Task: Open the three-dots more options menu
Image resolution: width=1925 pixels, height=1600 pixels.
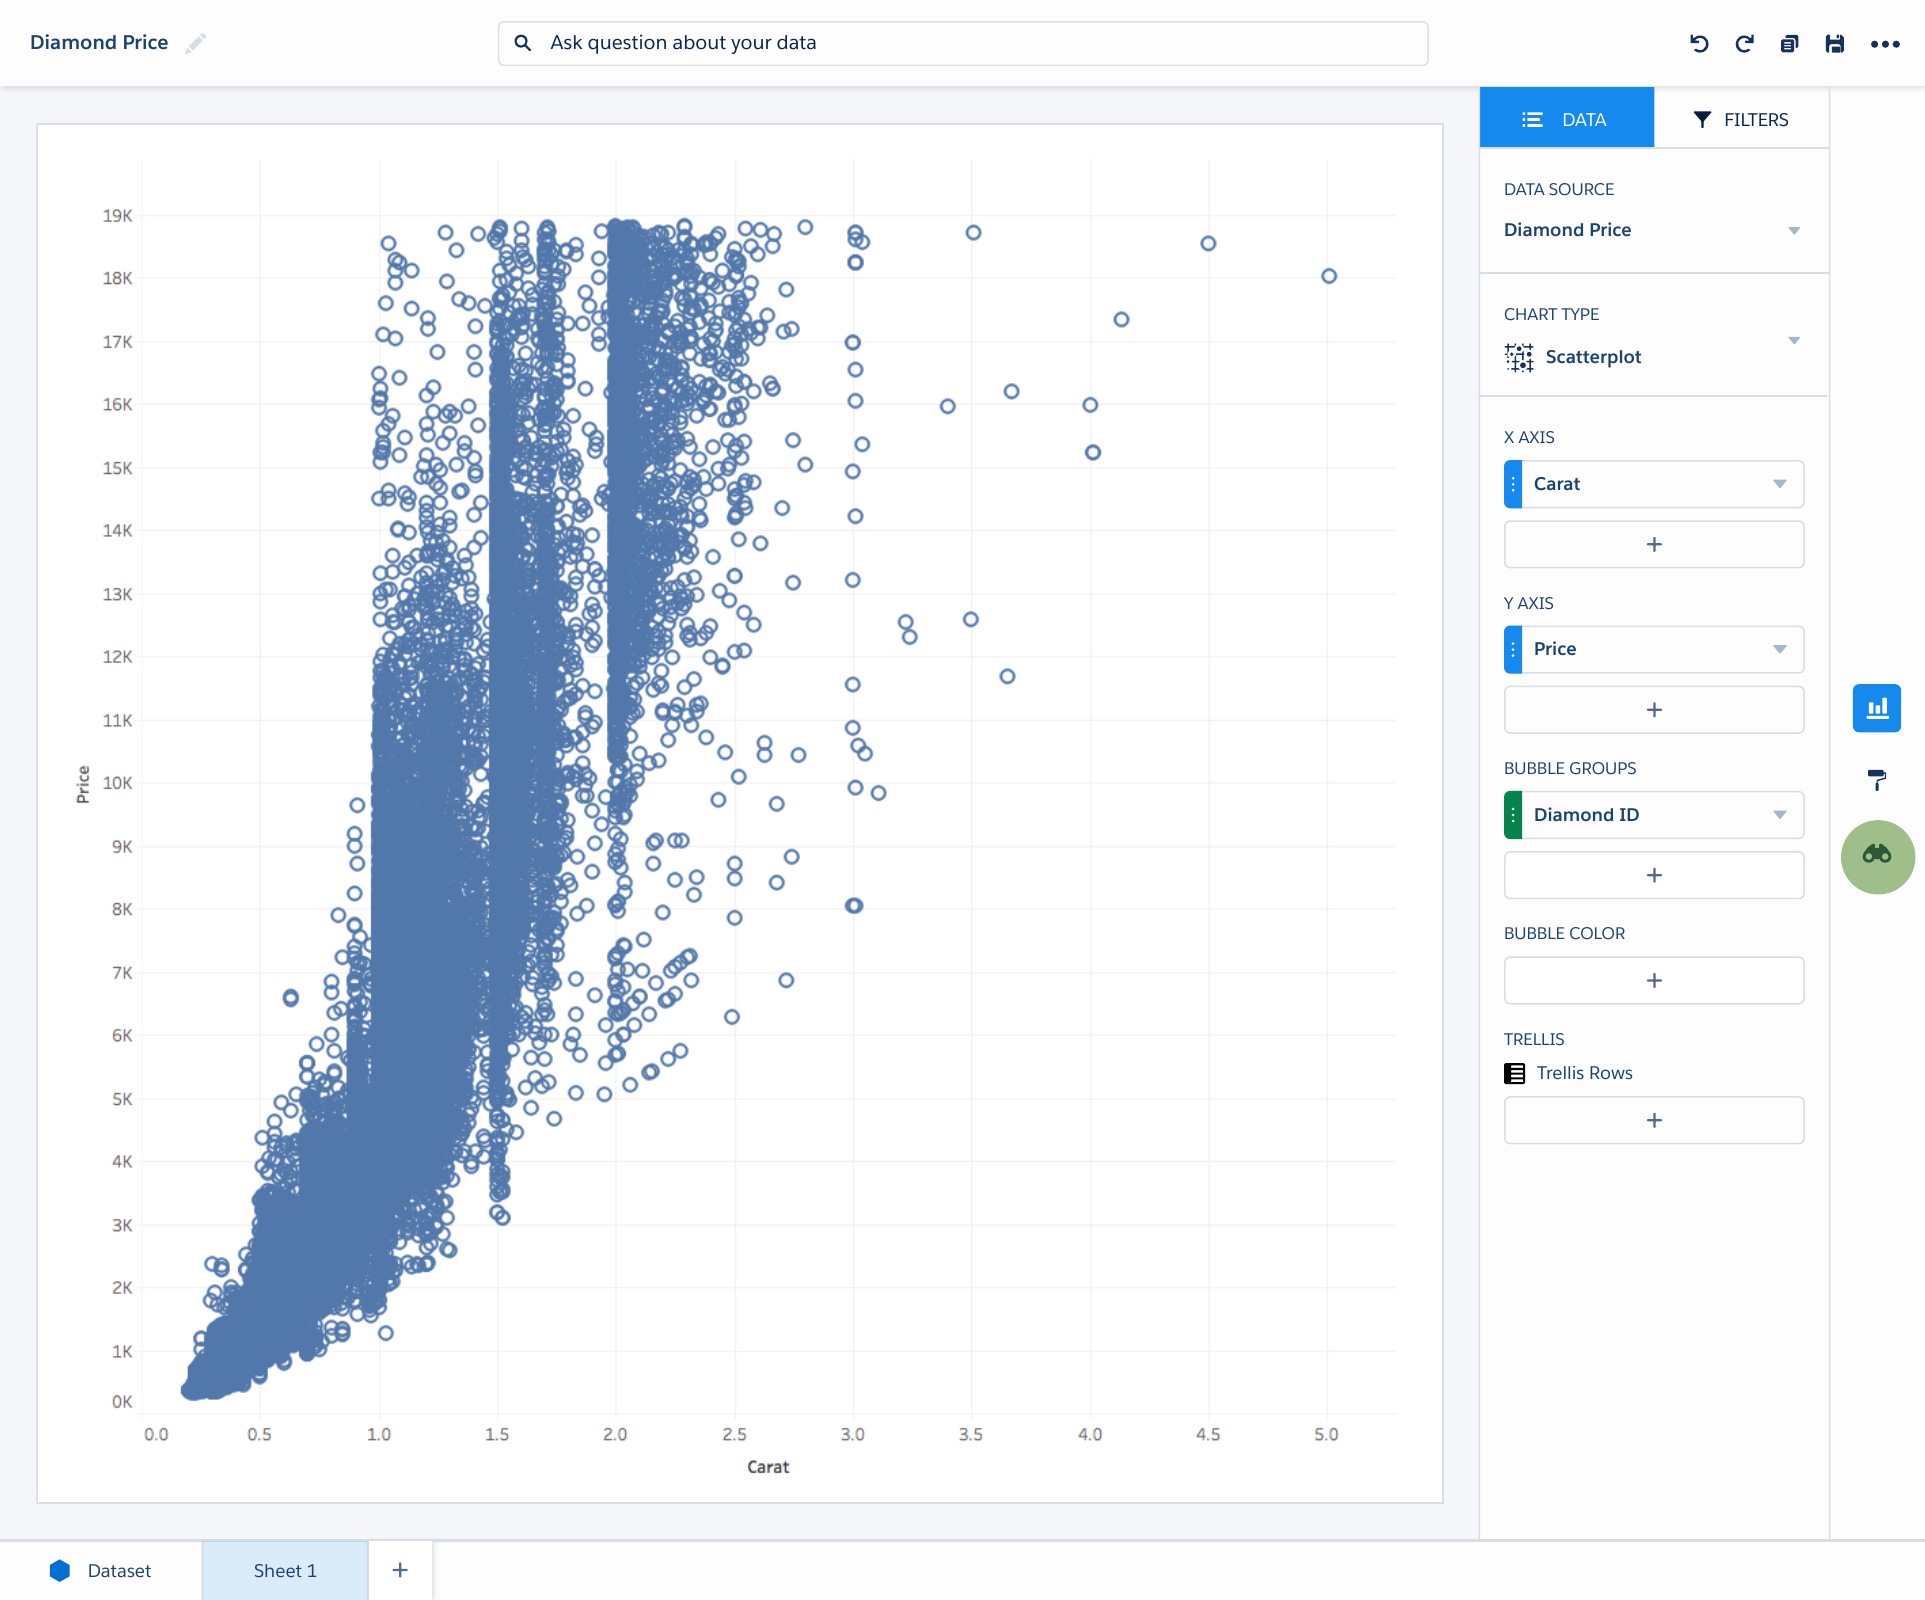Action: click(x=1885, y=44)
